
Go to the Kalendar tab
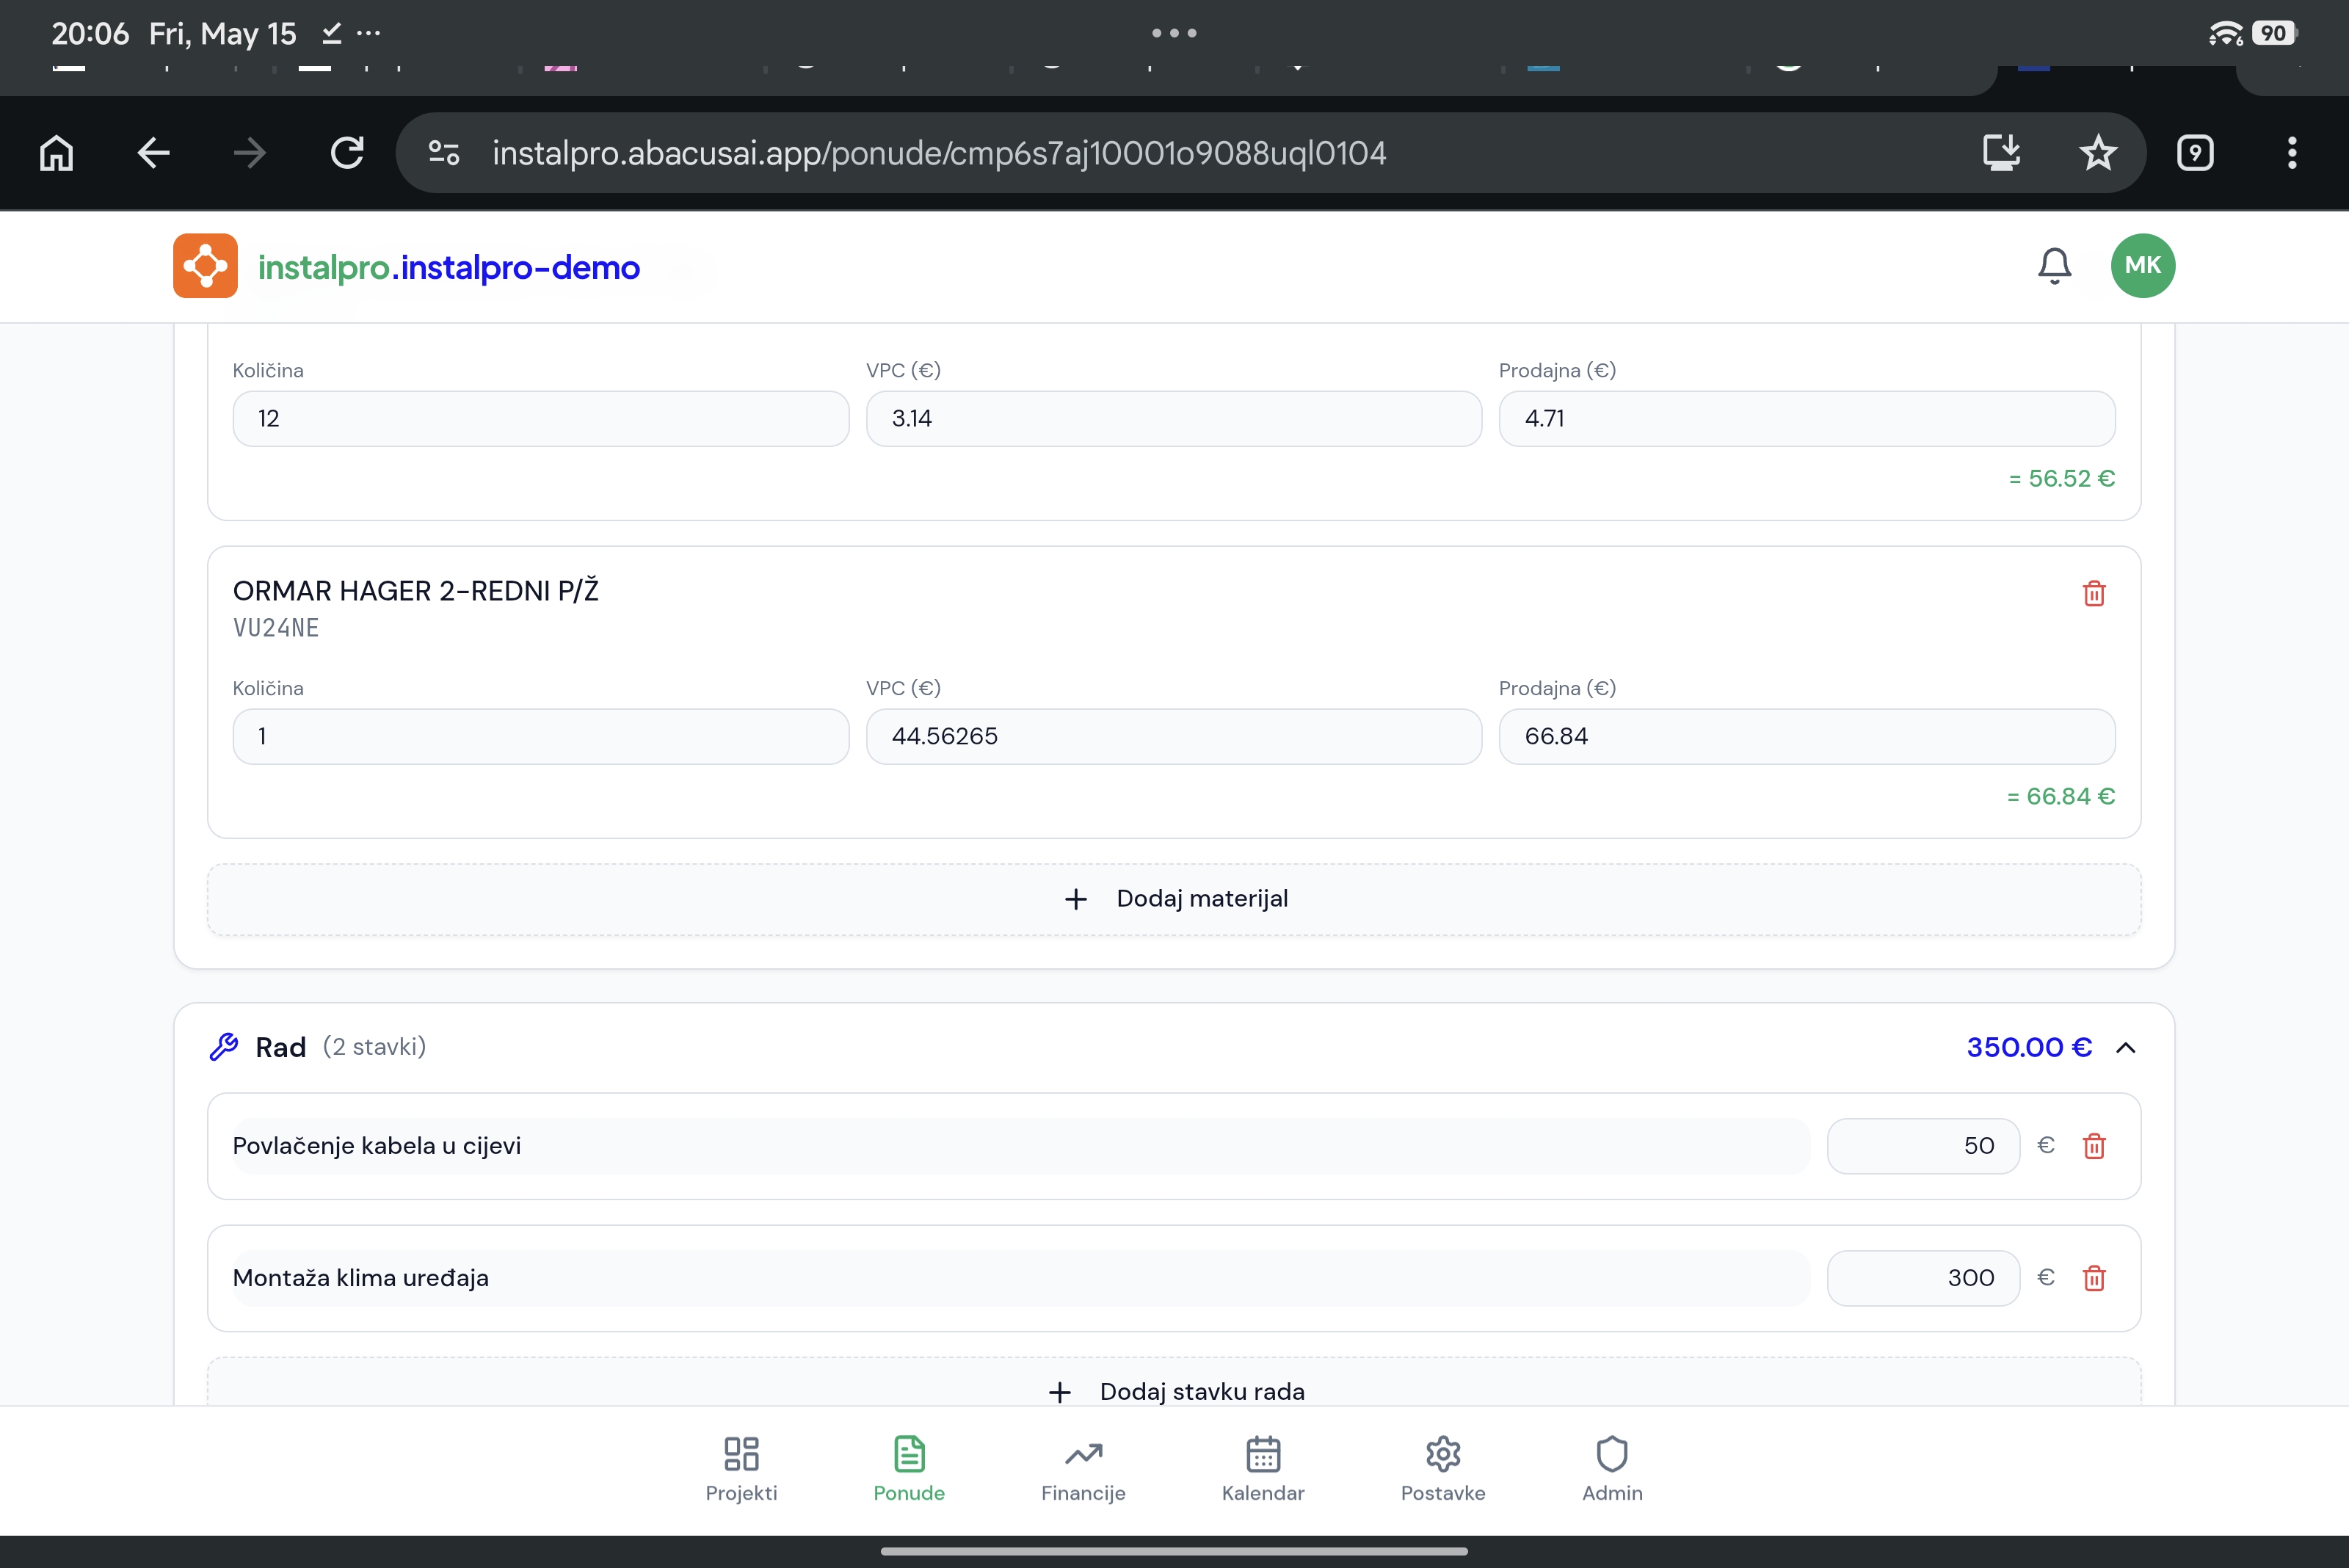pos(1263,1469)
